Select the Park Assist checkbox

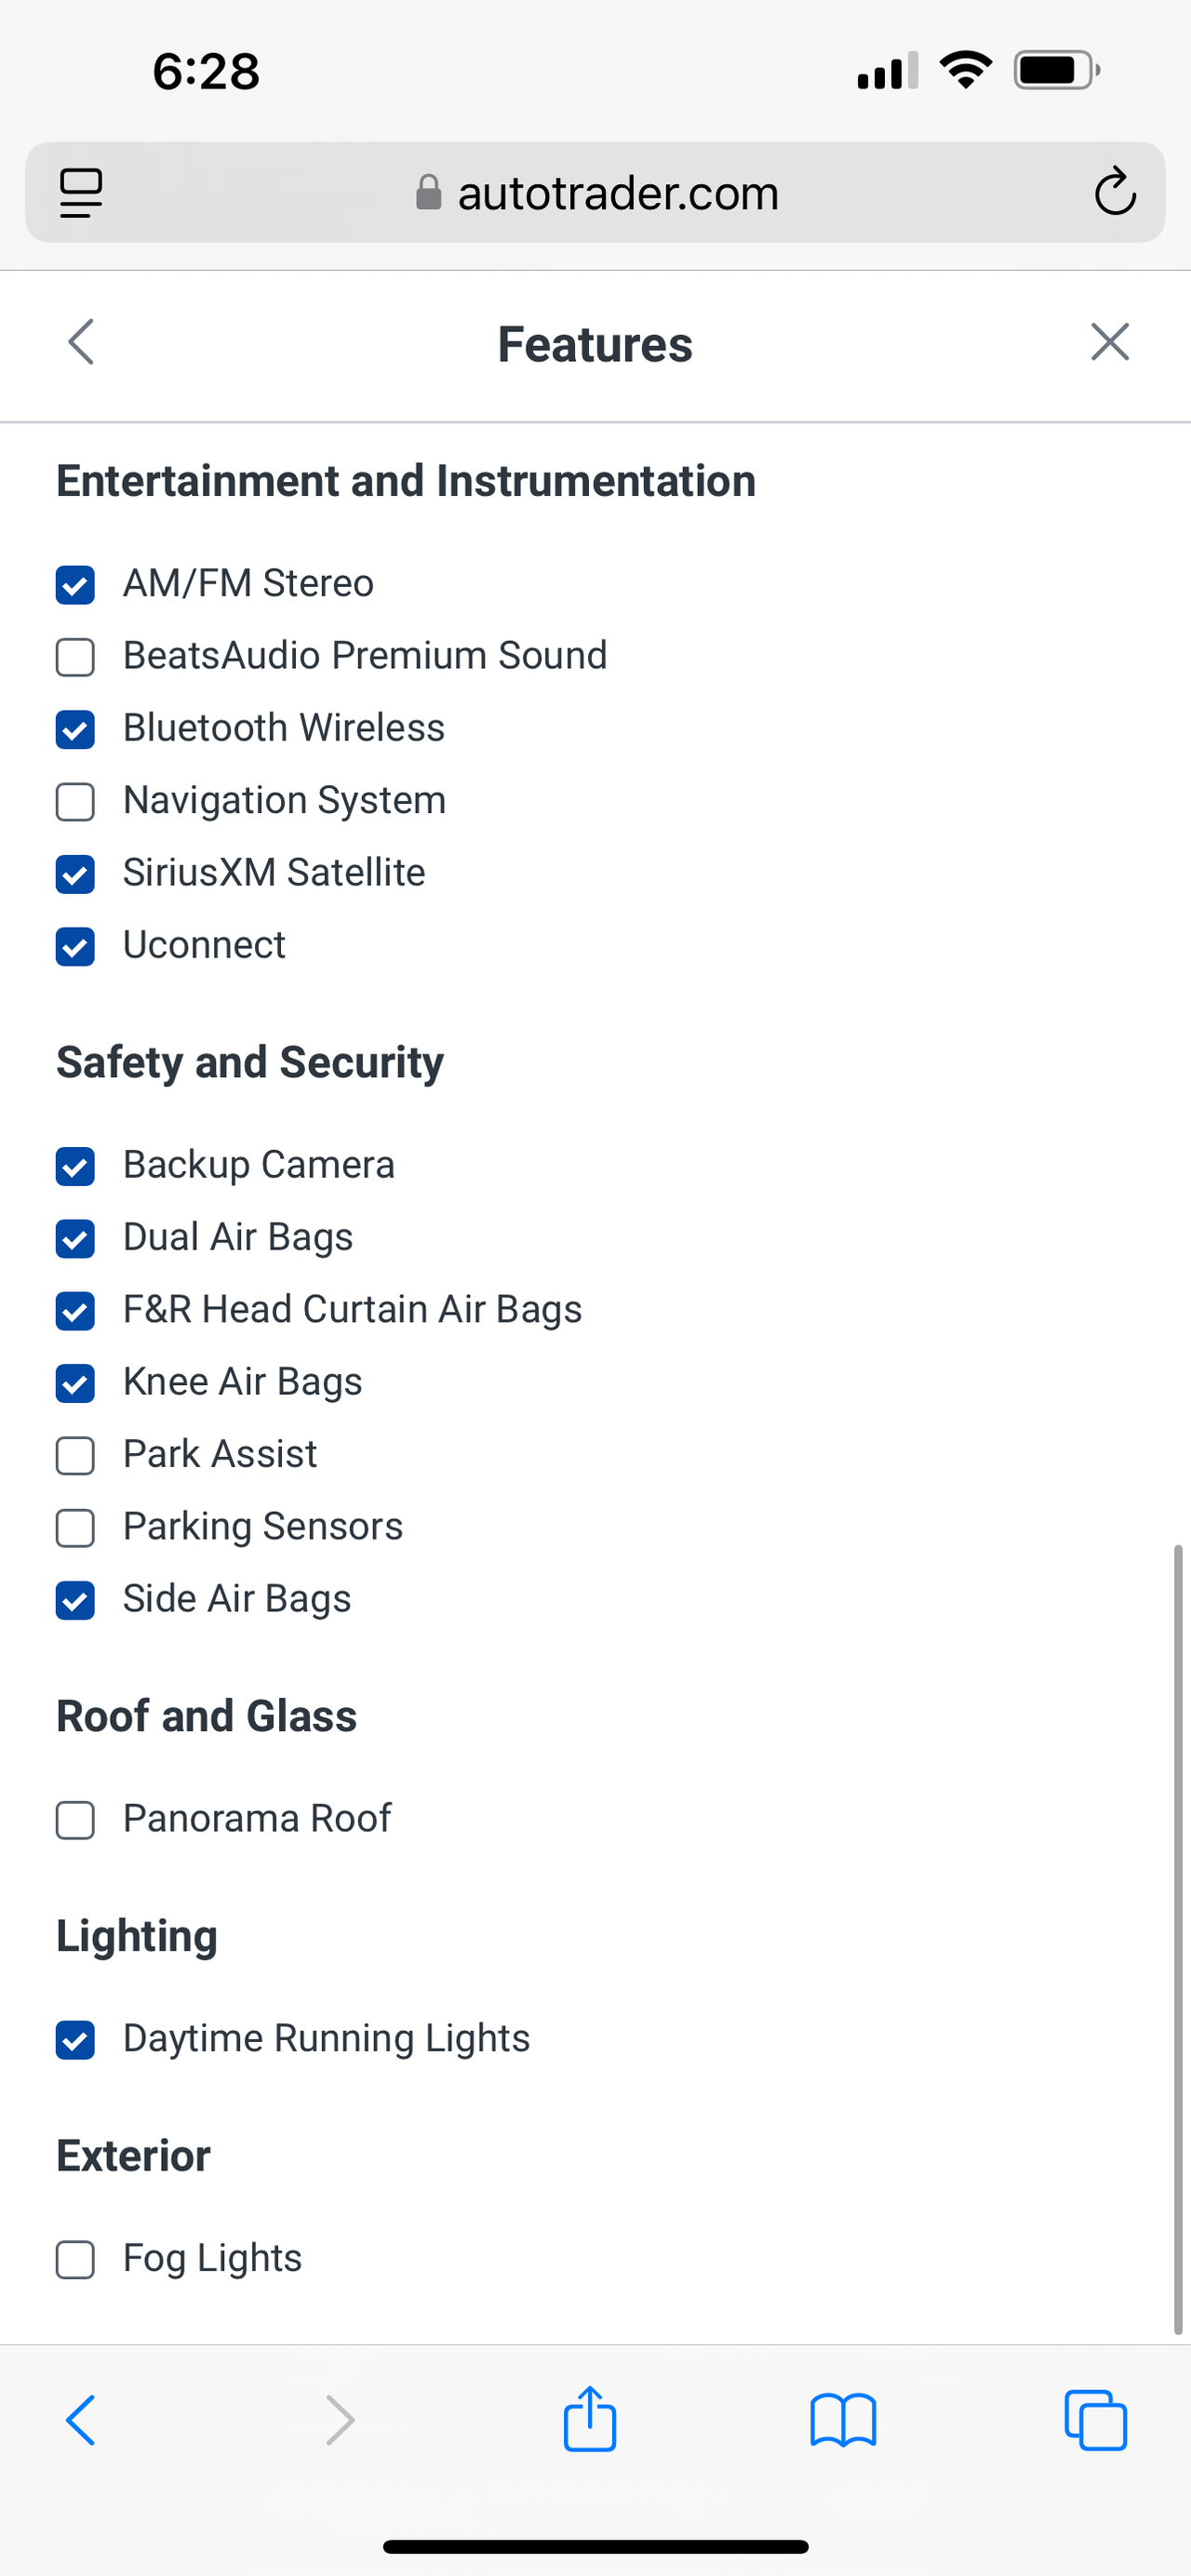point(75,1455)
